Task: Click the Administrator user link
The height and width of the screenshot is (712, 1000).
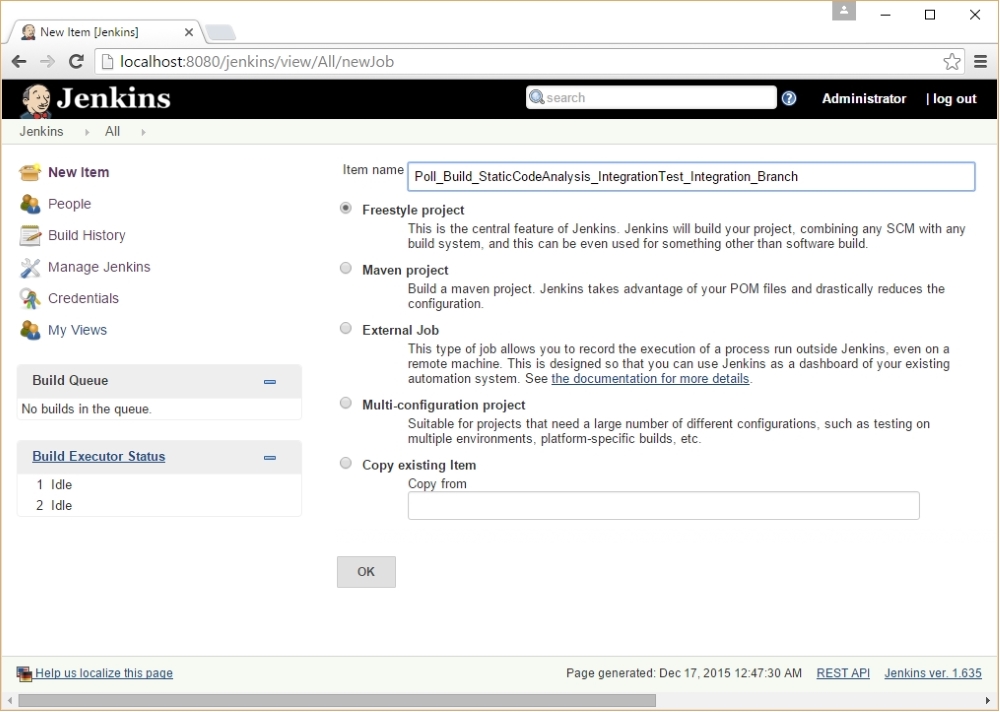Action: coord(864,99)
